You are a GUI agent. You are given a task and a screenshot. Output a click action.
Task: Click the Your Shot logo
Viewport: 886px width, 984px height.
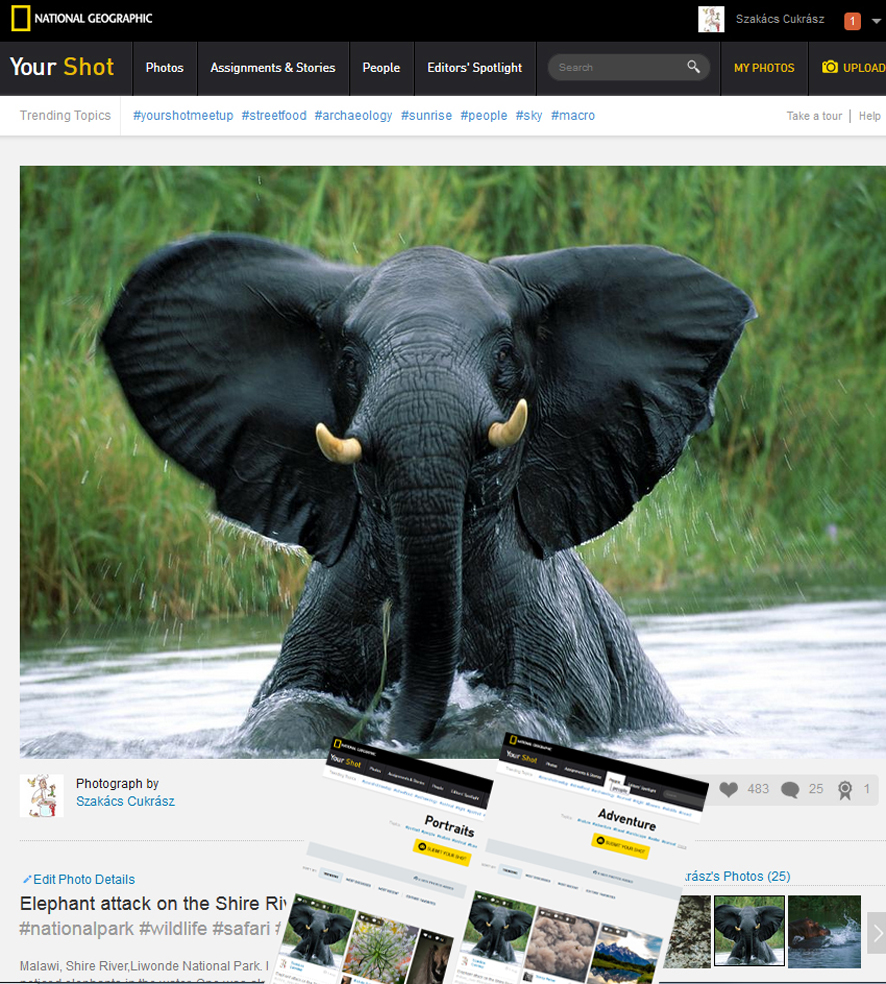(62, 67)
